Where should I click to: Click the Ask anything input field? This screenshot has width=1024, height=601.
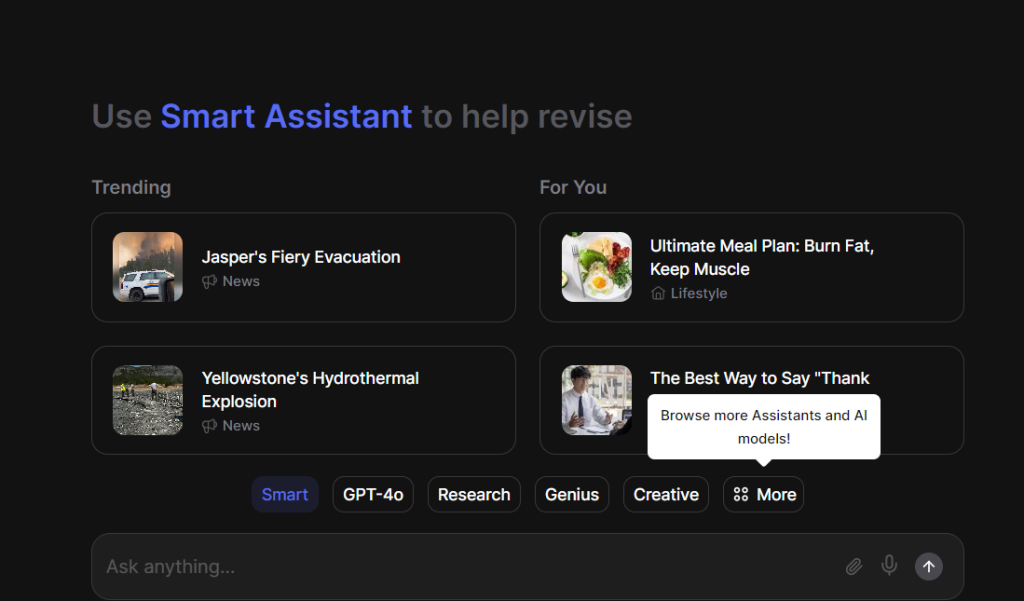tap(460, 567)
